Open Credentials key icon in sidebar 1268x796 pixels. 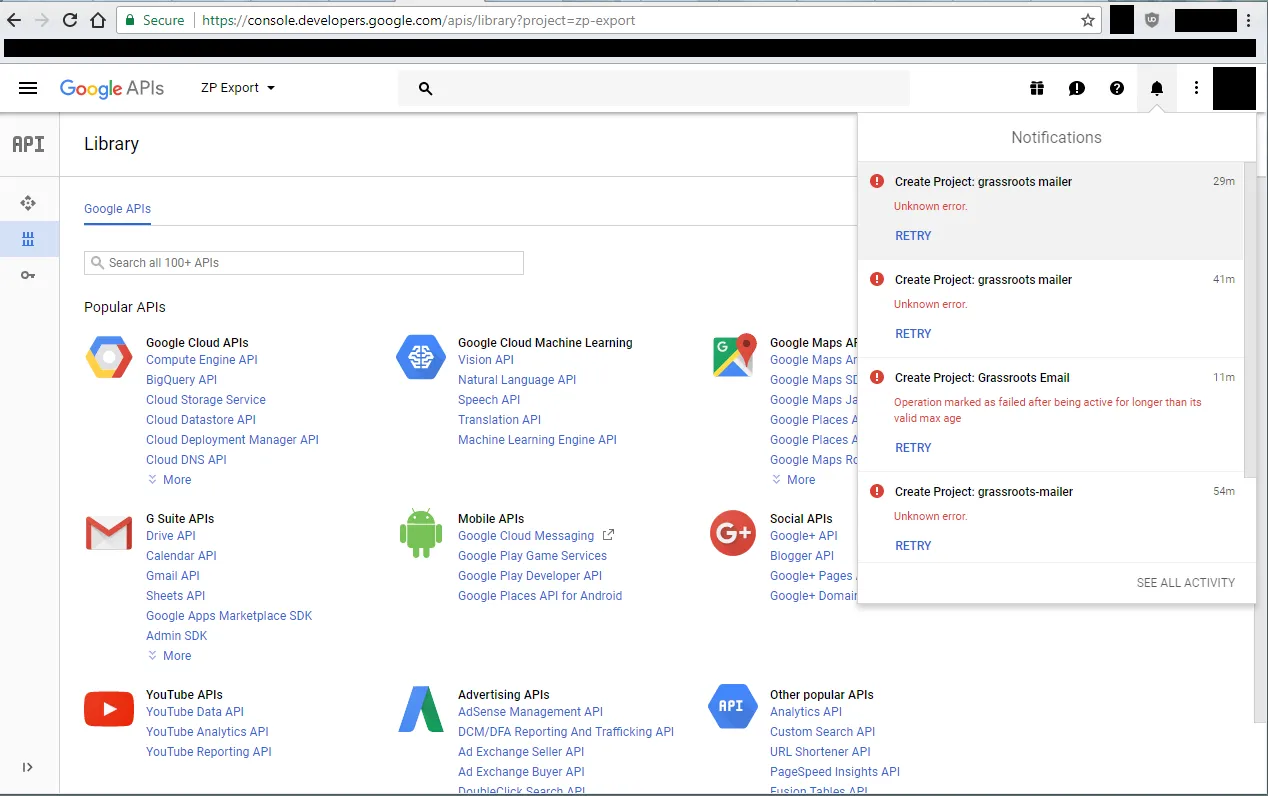click(x=28, y=275)
